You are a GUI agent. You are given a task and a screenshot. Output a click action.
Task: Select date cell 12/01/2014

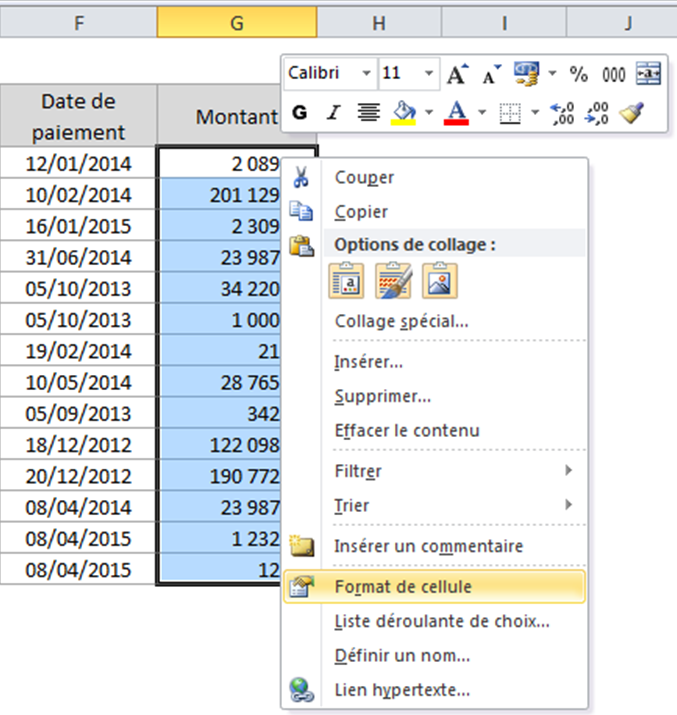[78, 164]
